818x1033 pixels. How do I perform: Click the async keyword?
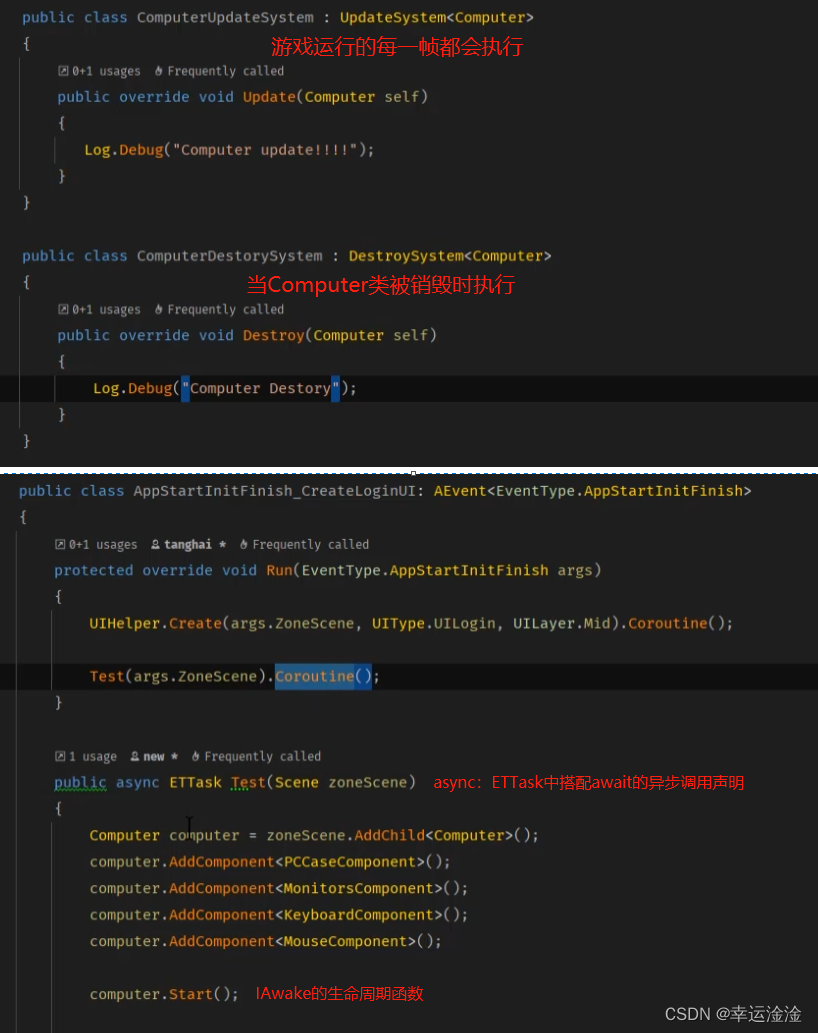click(x=138, y=783)
